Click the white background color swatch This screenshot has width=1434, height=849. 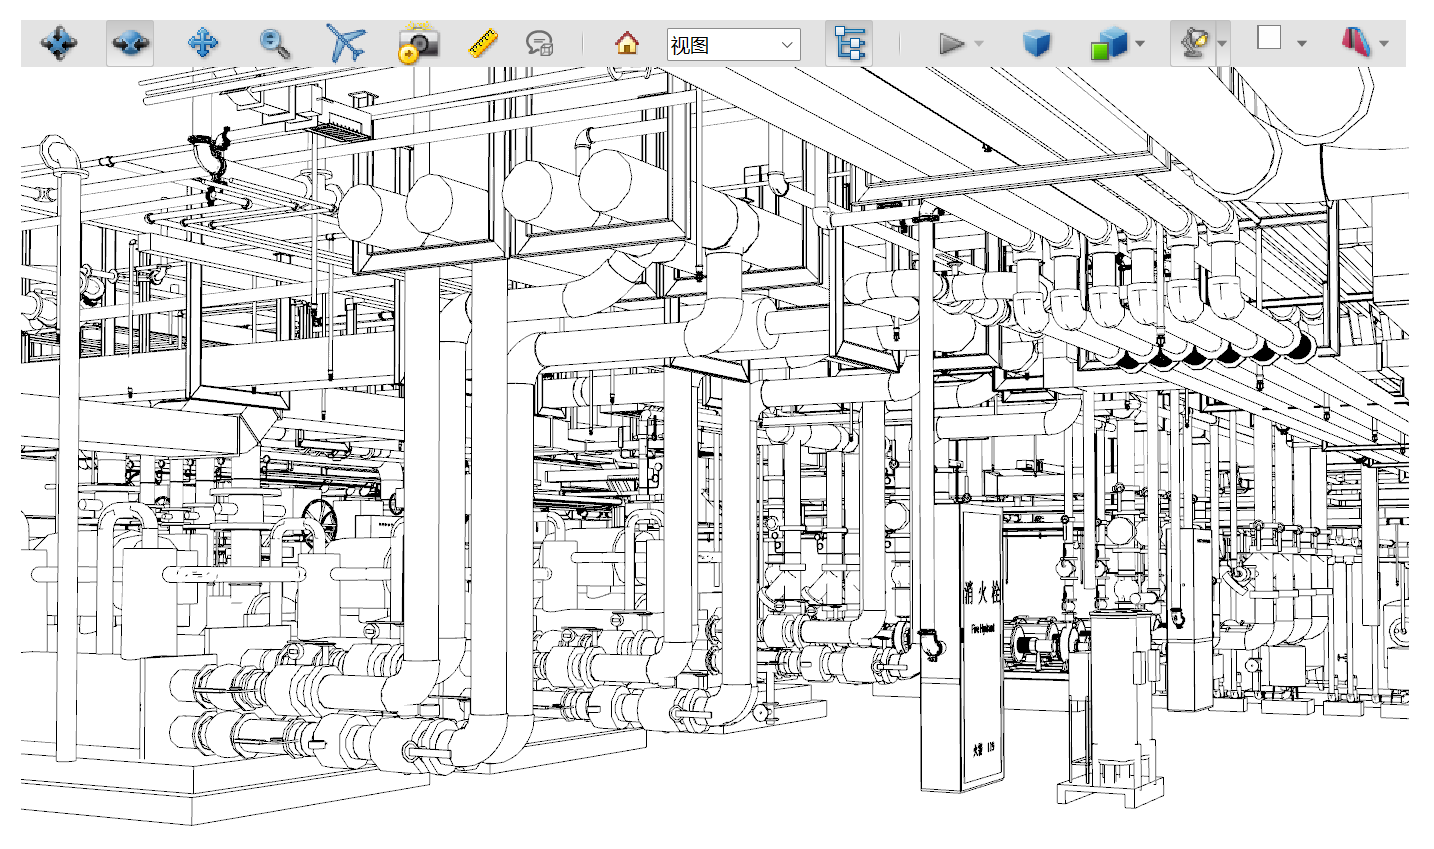point(1269,39)
